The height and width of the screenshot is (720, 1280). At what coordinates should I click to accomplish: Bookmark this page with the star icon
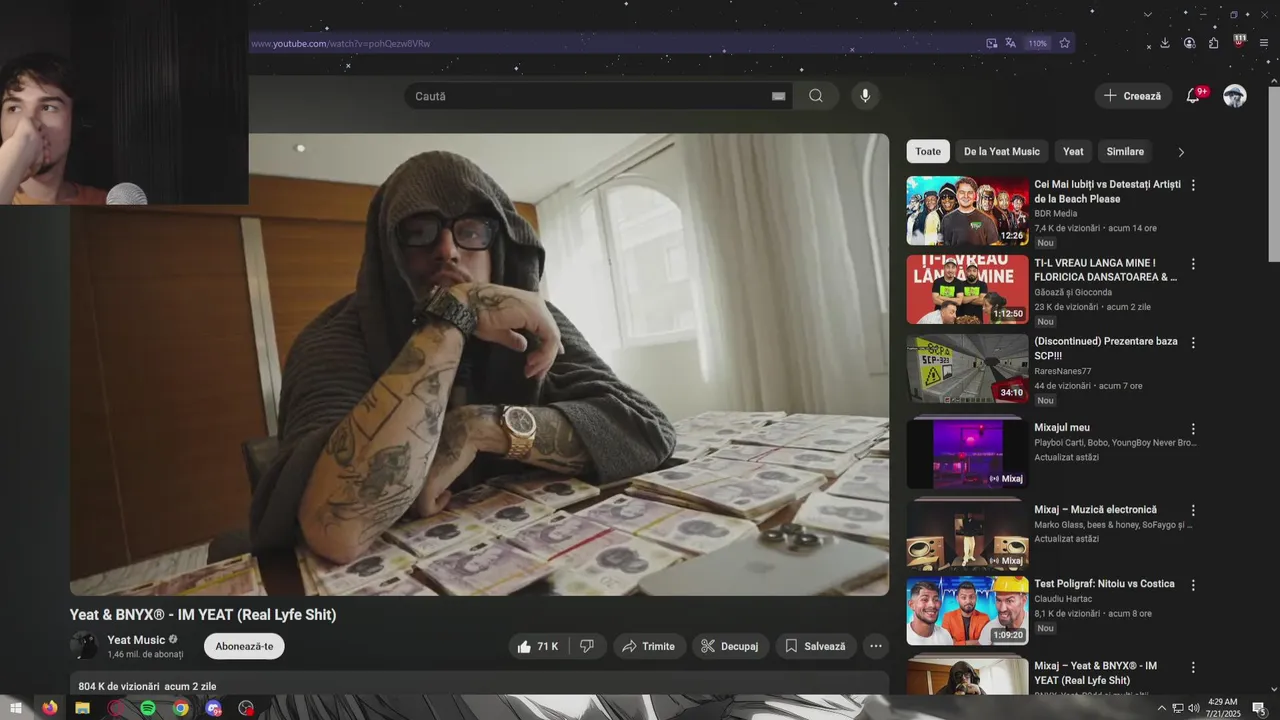click(x=1065, y=43)
